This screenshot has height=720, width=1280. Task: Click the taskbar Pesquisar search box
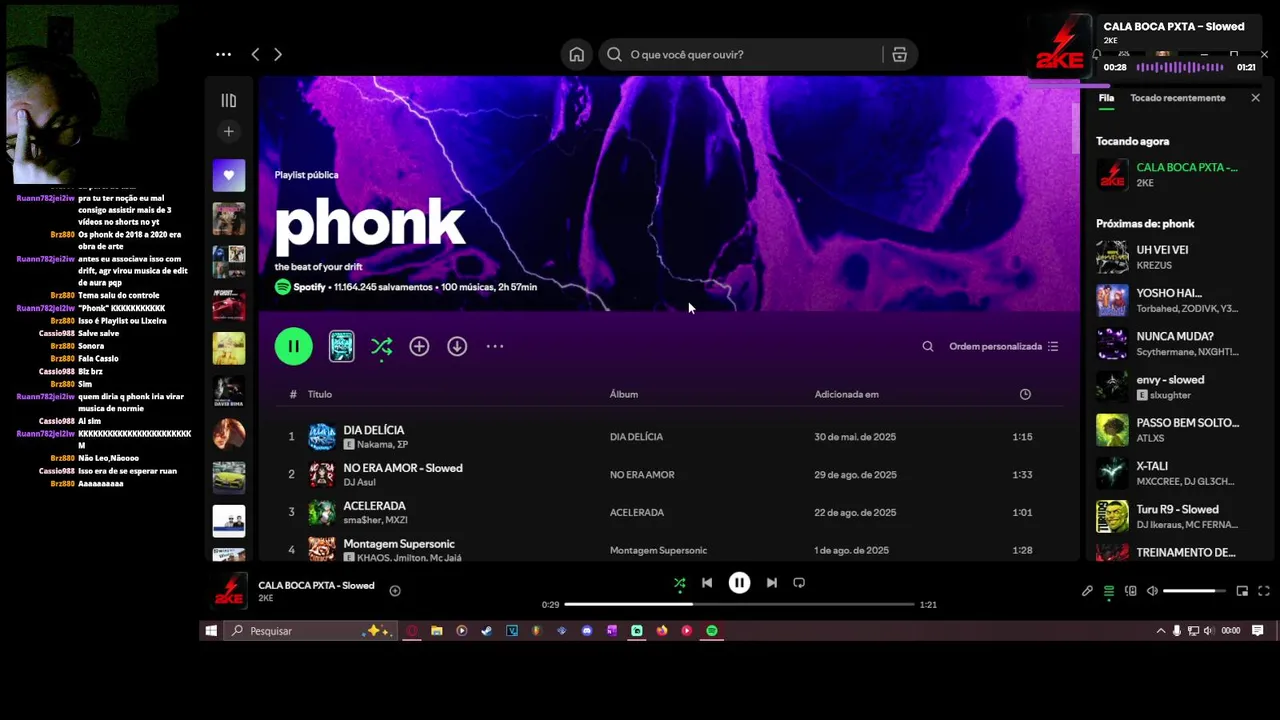[310, 631]
